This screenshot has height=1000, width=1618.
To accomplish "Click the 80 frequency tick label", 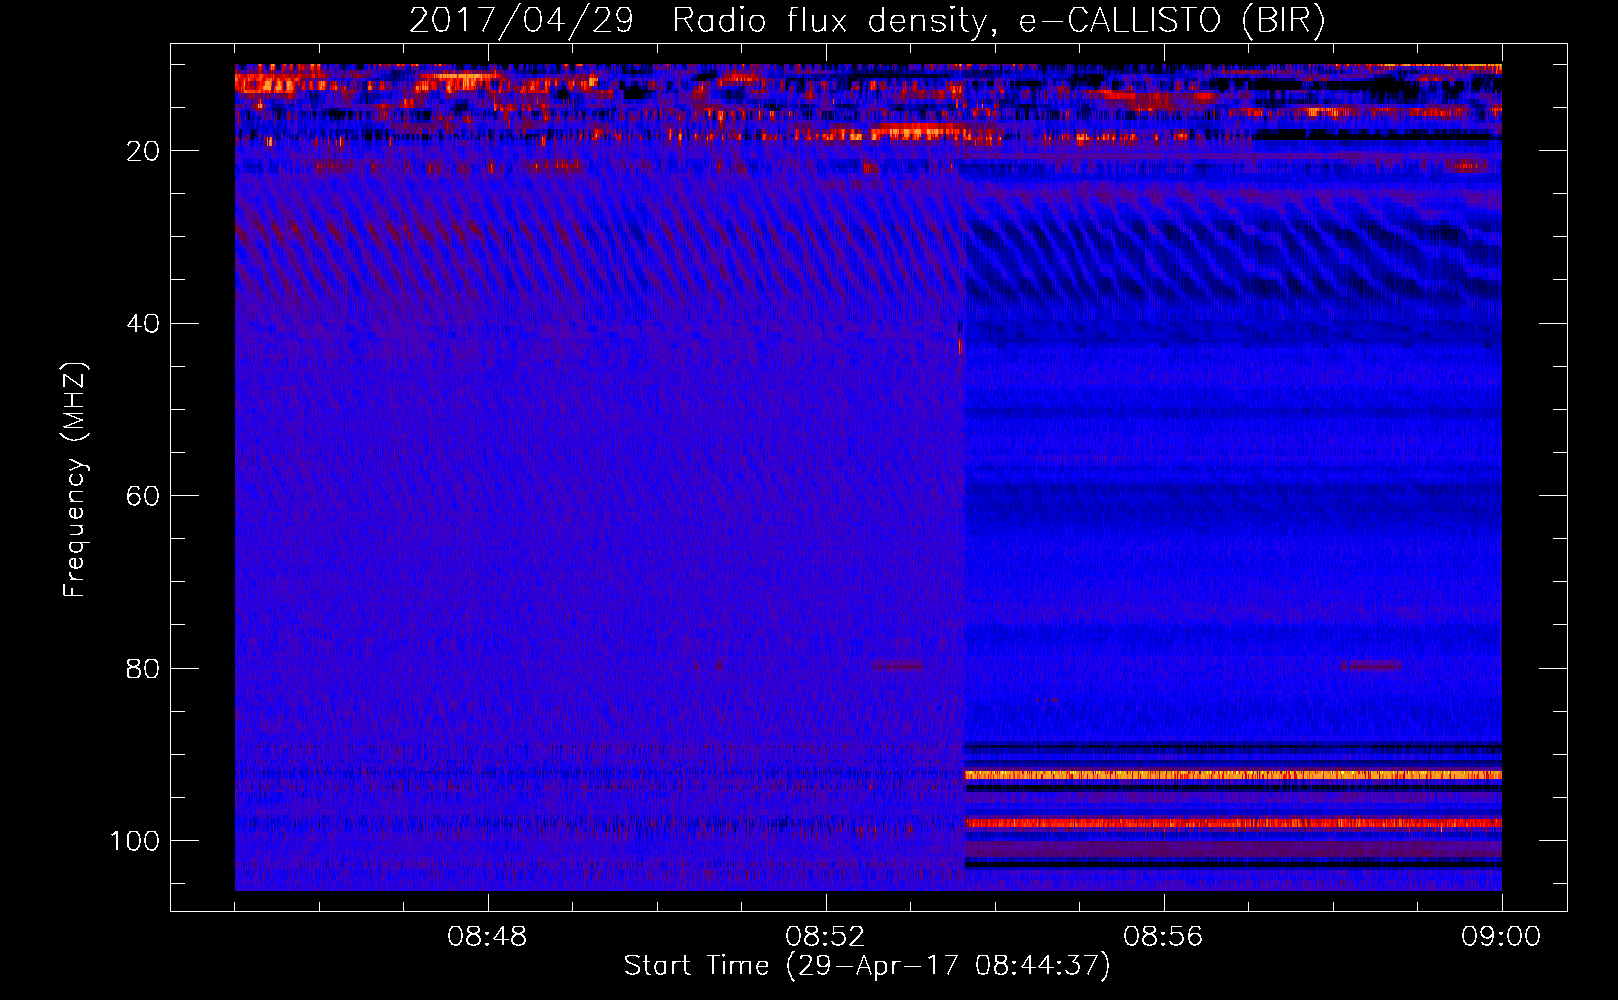I will click(143, 668).
